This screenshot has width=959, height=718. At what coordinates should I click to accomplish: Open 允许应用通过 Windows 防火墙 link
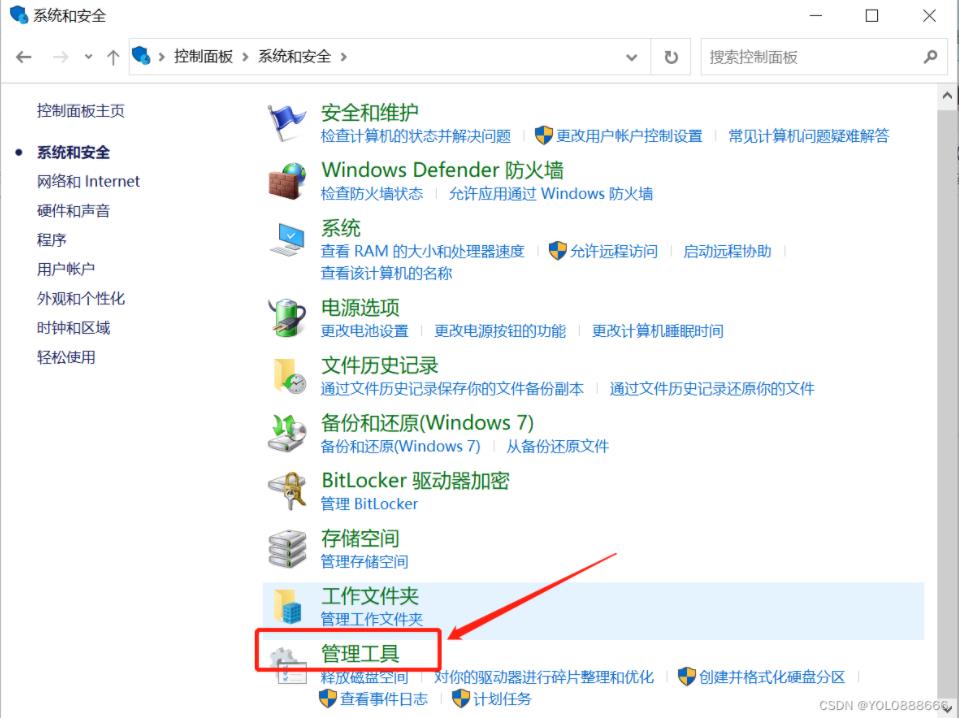coord(550,194)
